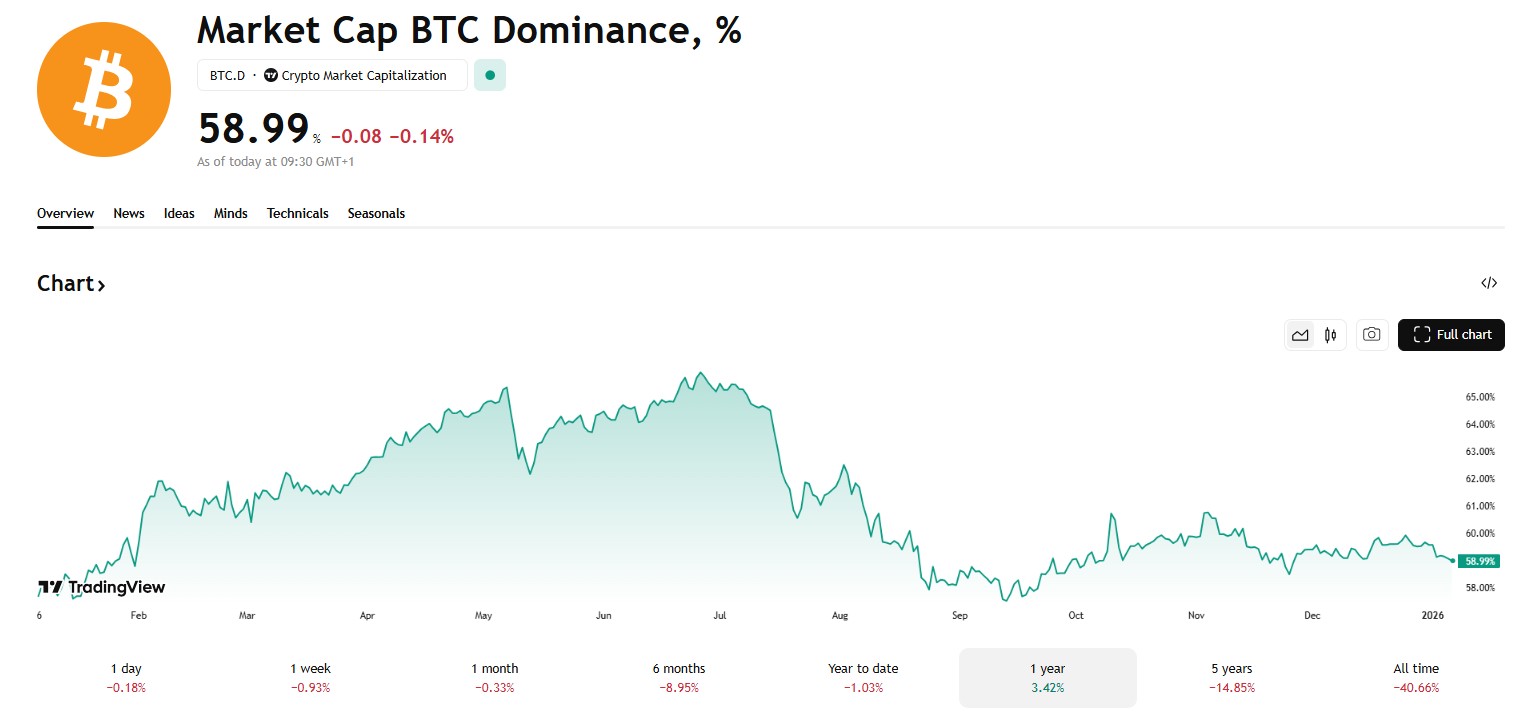This screenshot has height=719, width=1523.
Task: Open the News tab
Action: (129, 213)
